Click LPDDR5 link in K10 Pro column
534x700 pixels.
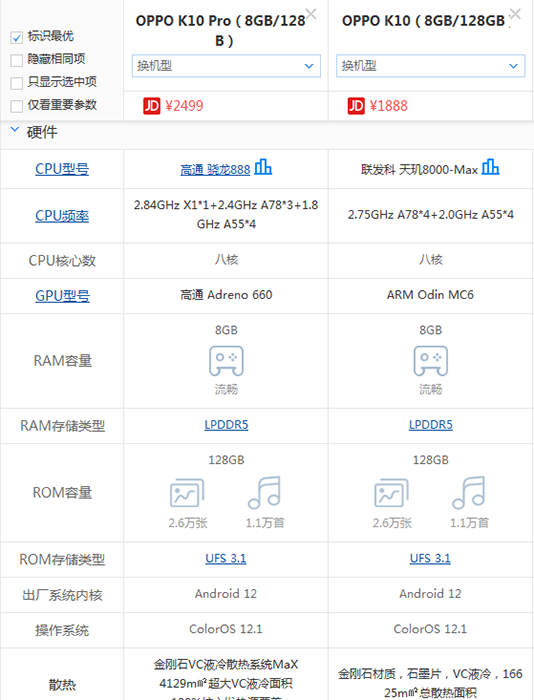pos(226,425)
